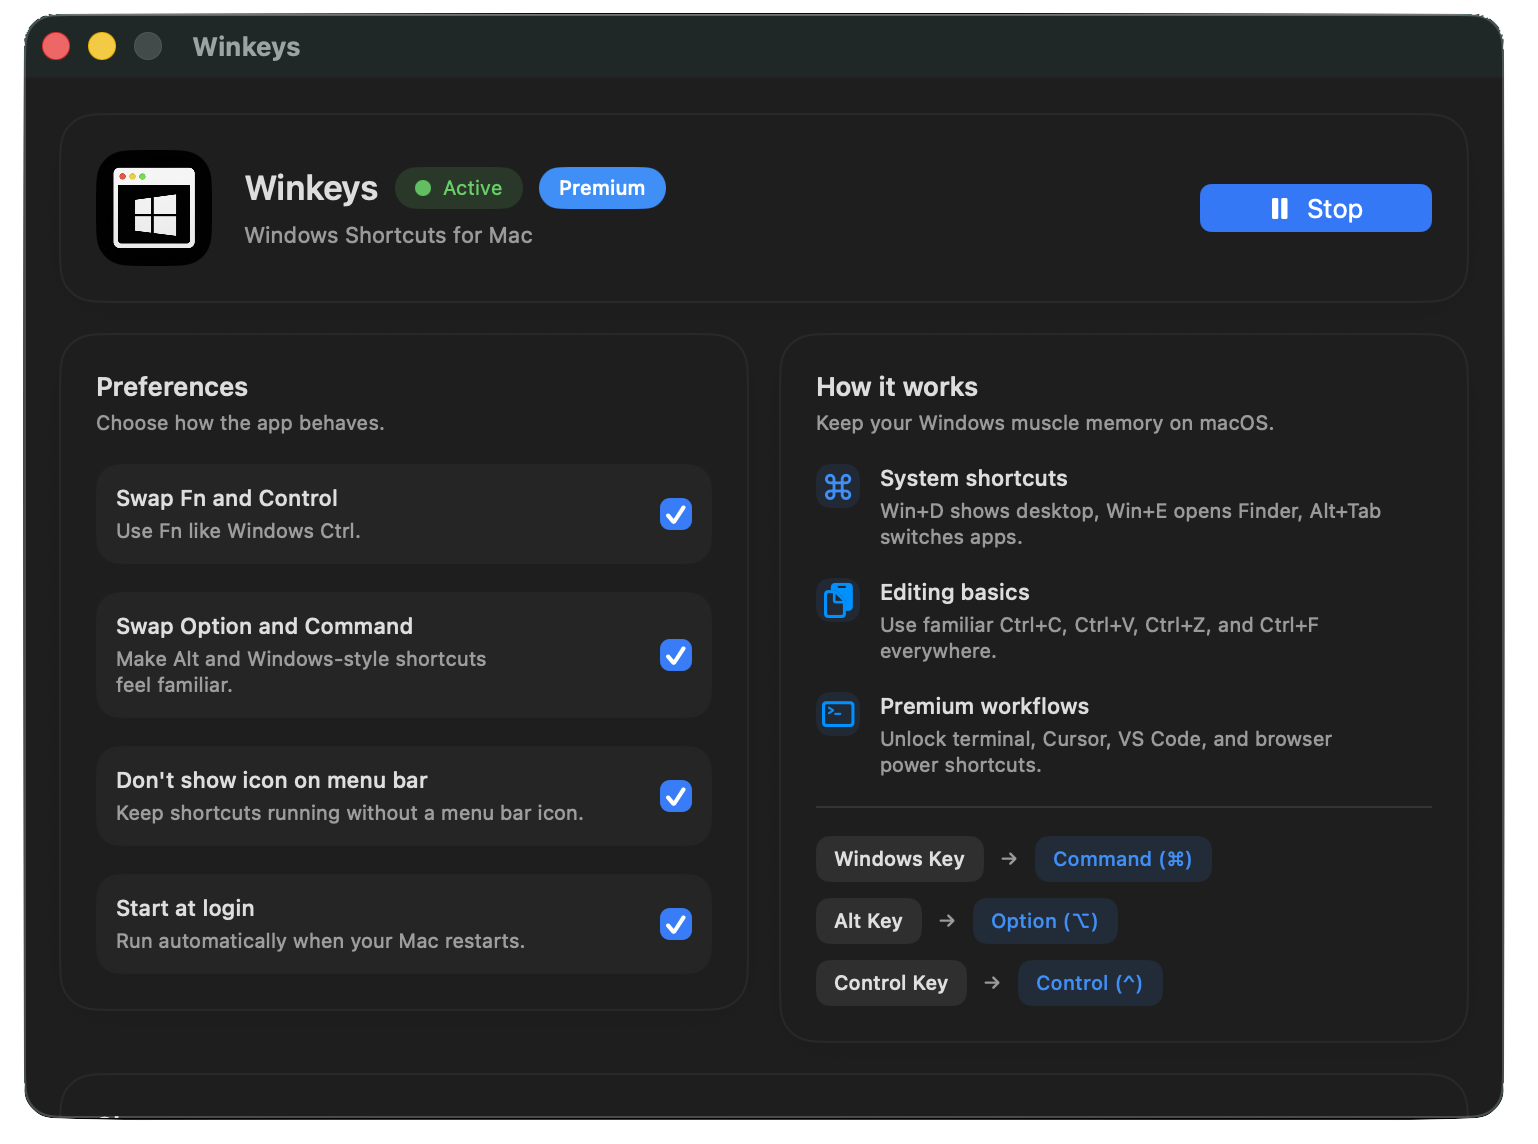The height and width of the screenshot is (1144, 1538).
Task: Click the Winkeys window title text
Action: coord(246,47)
